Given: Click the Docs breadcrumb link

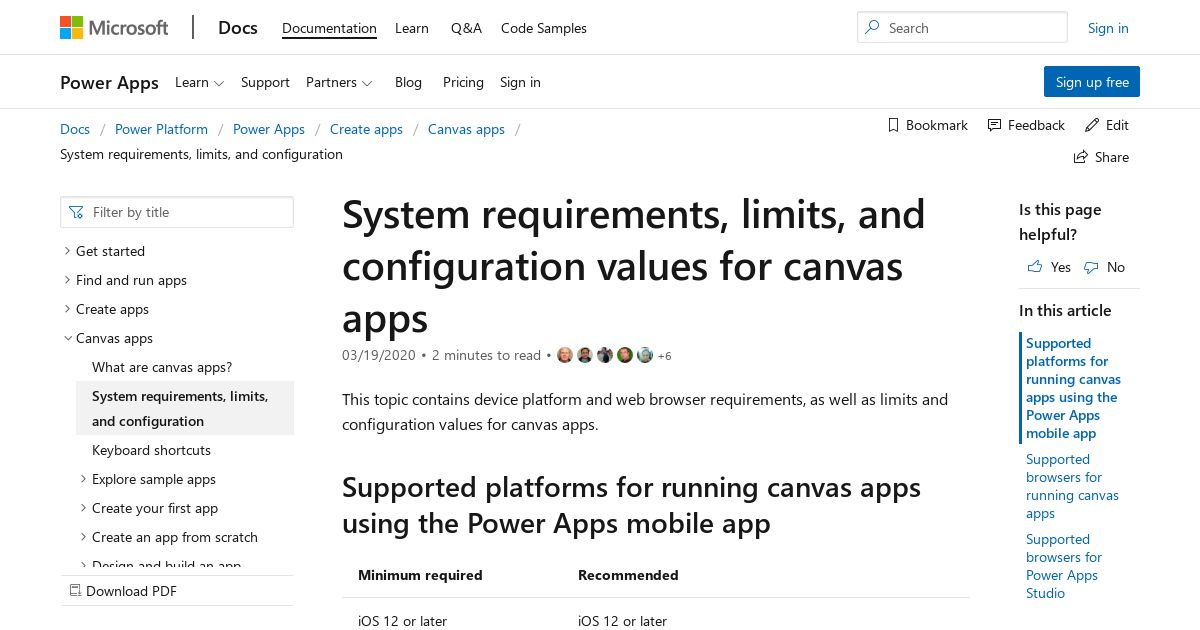Looking at the screenshot, I should click(75, 129).
